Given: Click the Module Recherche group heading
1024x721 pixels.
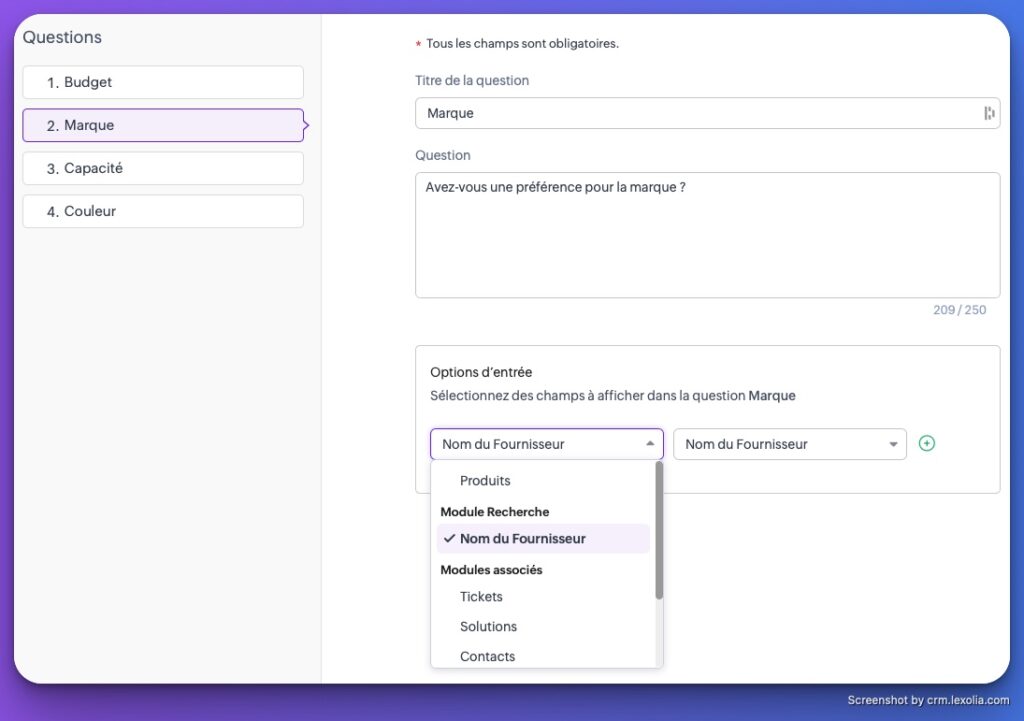Looking at the screenshot, I should click(x=494, y=512).
